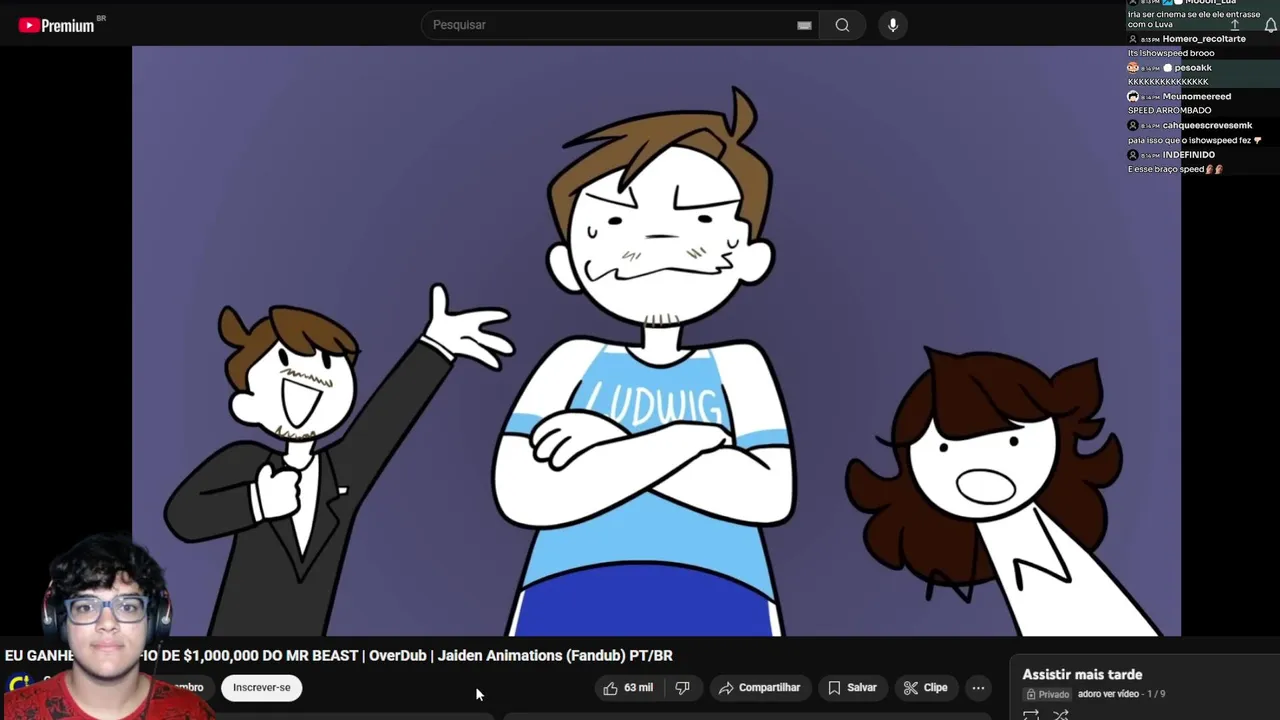Screen dimensions: 1280x720
Task: Start voice search with the microphone icon
Action: tap(893, 25)
